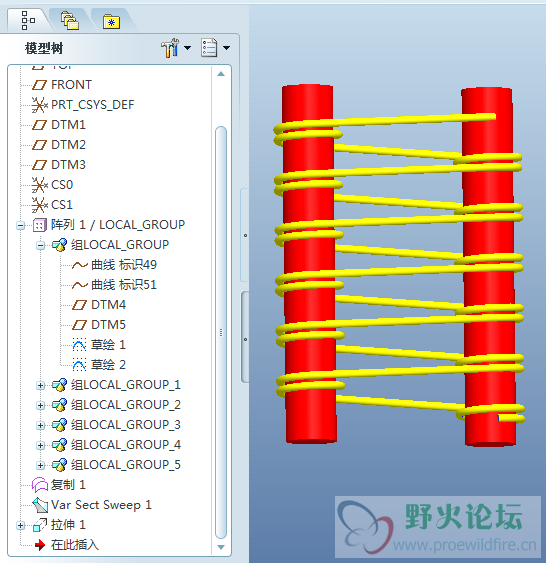Collapse the 组LOCAL_GROUP node
The width and height of the screenshot is (546, 563).
41,246
